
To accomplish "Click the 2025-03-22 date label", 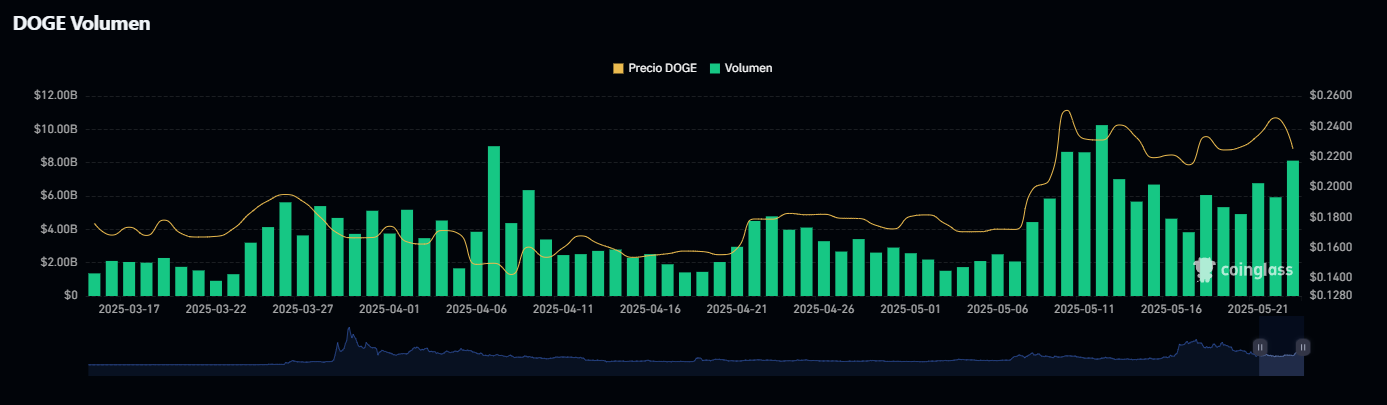I will 215,309.
